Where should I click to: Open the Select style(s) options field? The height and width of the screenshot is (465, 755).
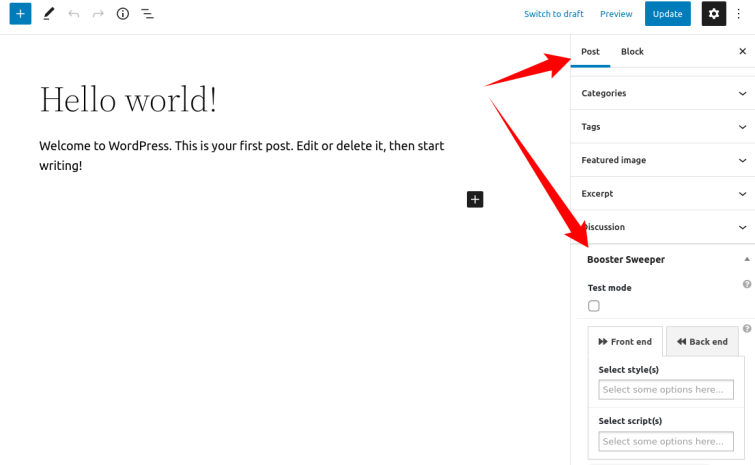(x=666, y=390)
